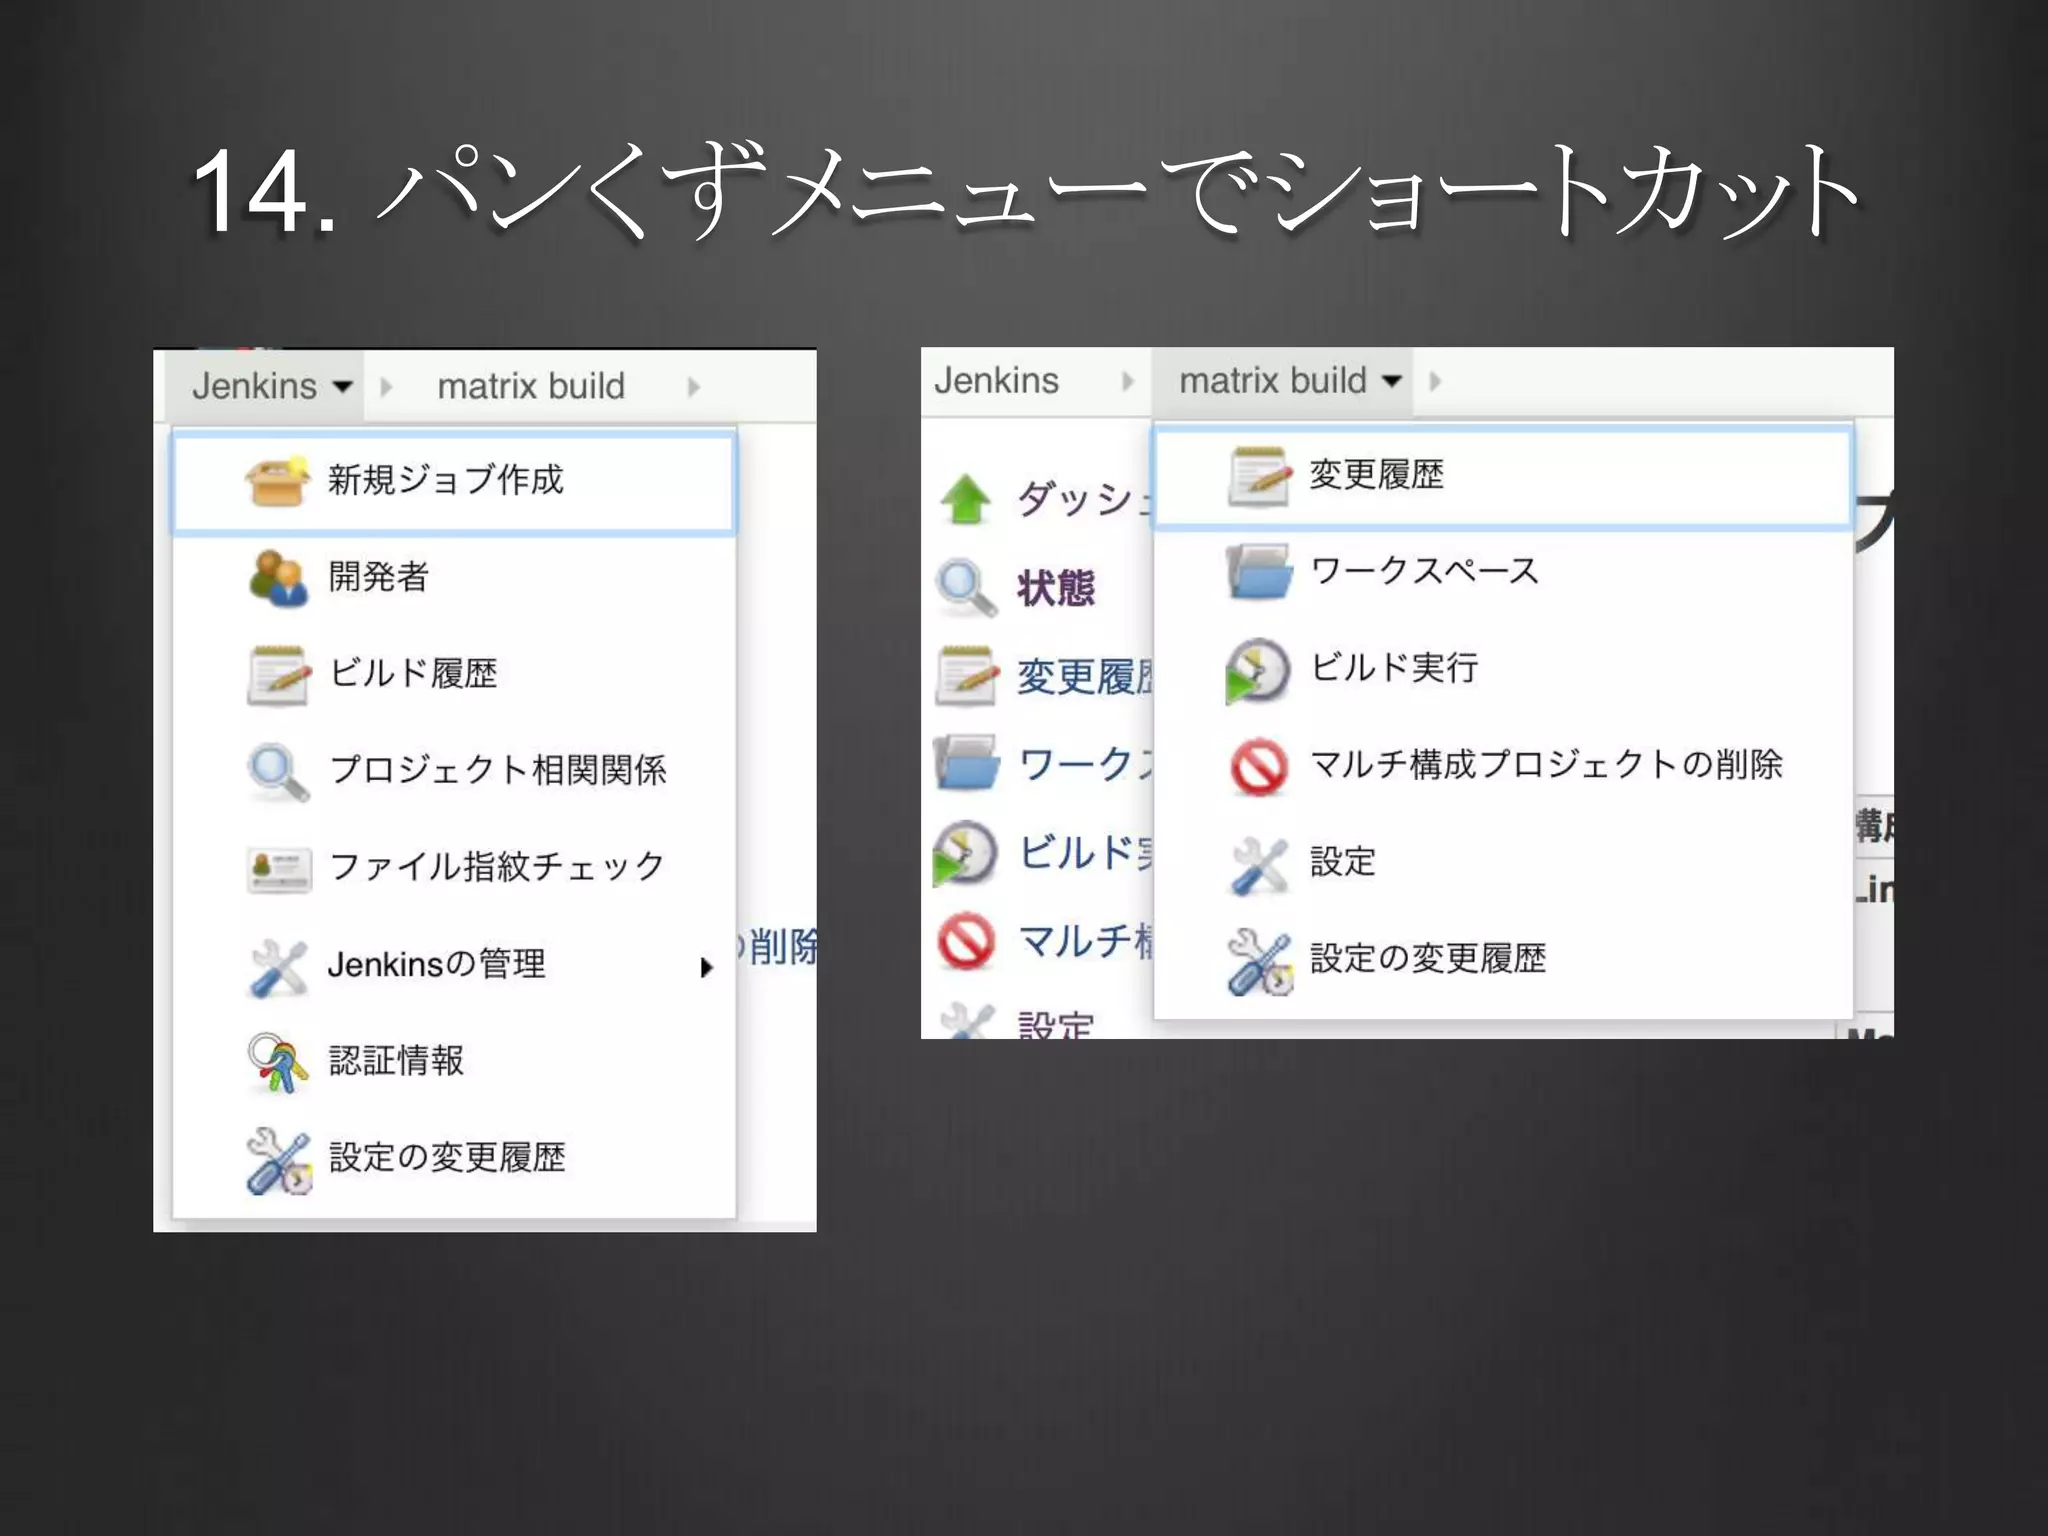Click matrix build breadcrumb in right screenshot
This screenshot has width=2048, height=1536.
pyautogui.click(x=1272, y=381)
